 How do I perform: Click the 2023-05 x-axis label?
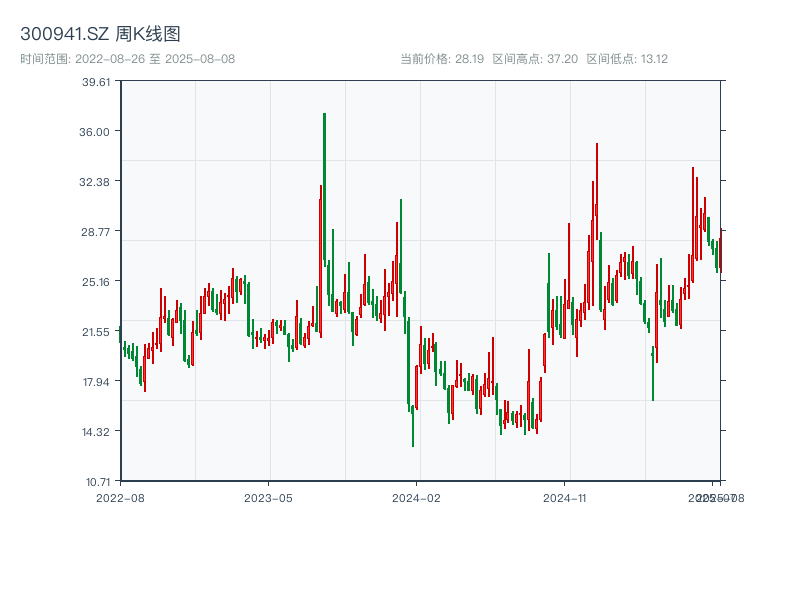(268, 498)
